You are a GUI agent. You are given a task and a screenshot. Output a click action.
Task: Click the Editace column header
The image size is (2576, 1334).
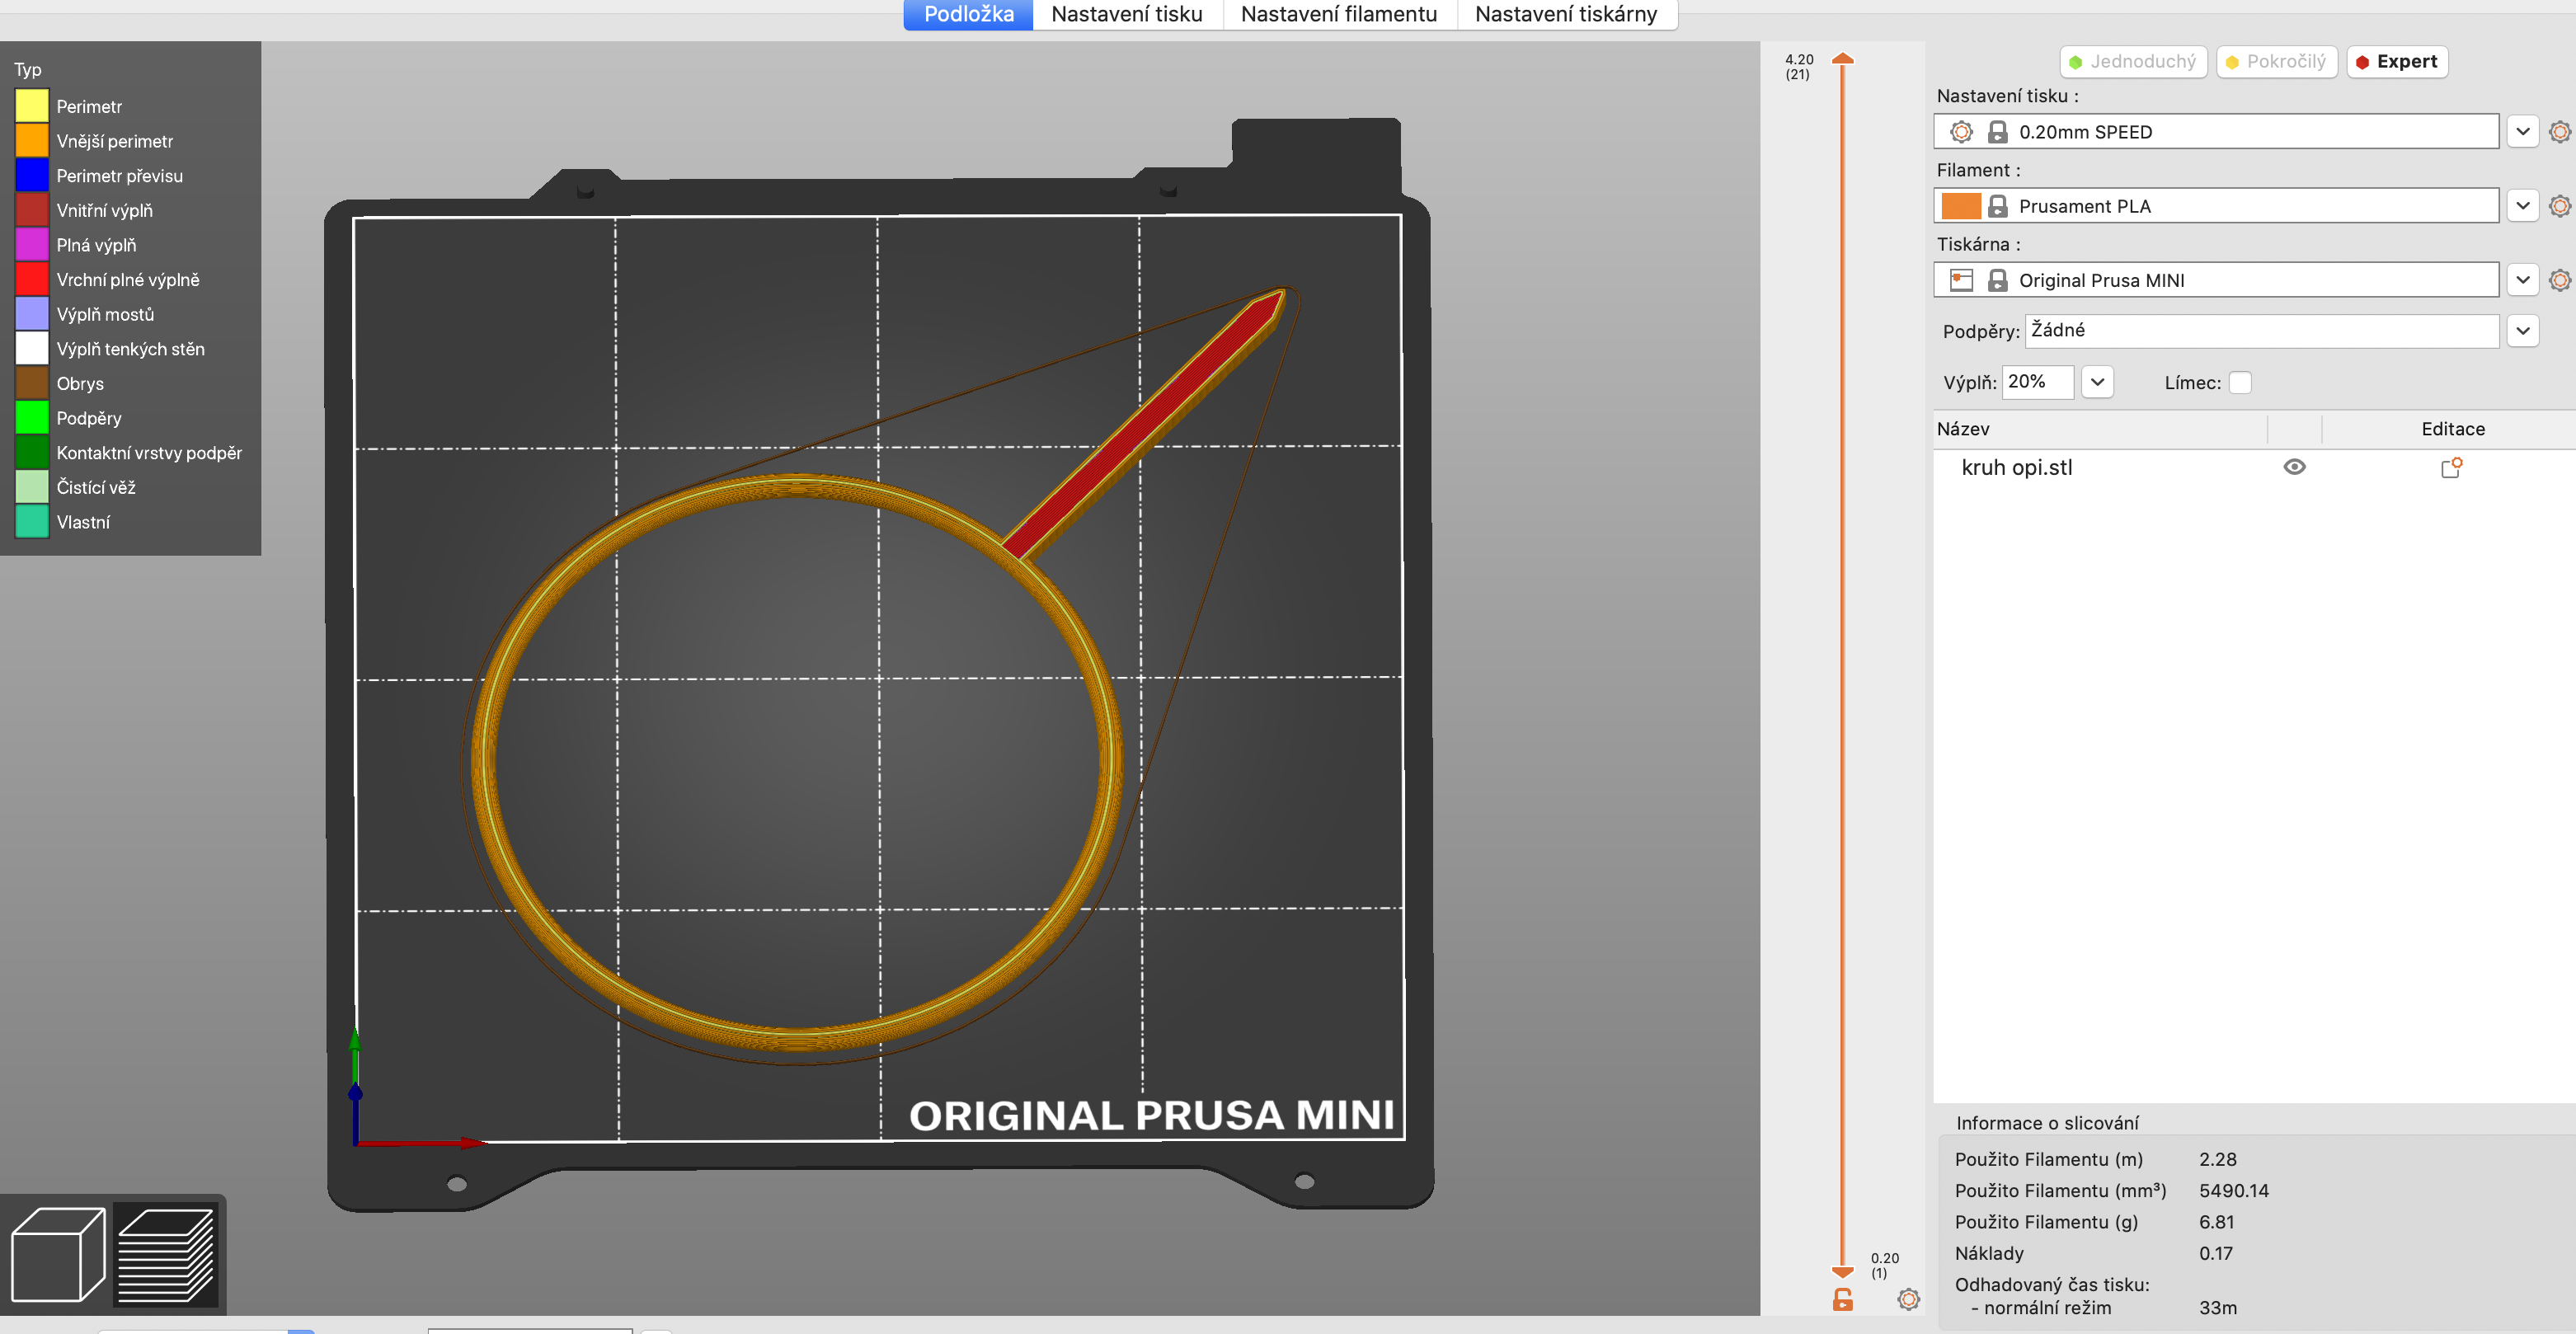tap(2452, 429)
